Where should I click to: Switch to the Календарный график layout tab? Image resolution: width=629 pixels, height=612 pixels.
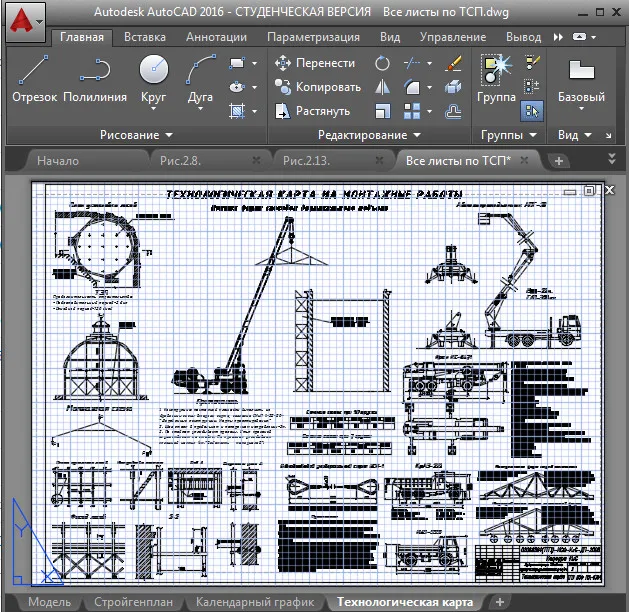[255, 602]
